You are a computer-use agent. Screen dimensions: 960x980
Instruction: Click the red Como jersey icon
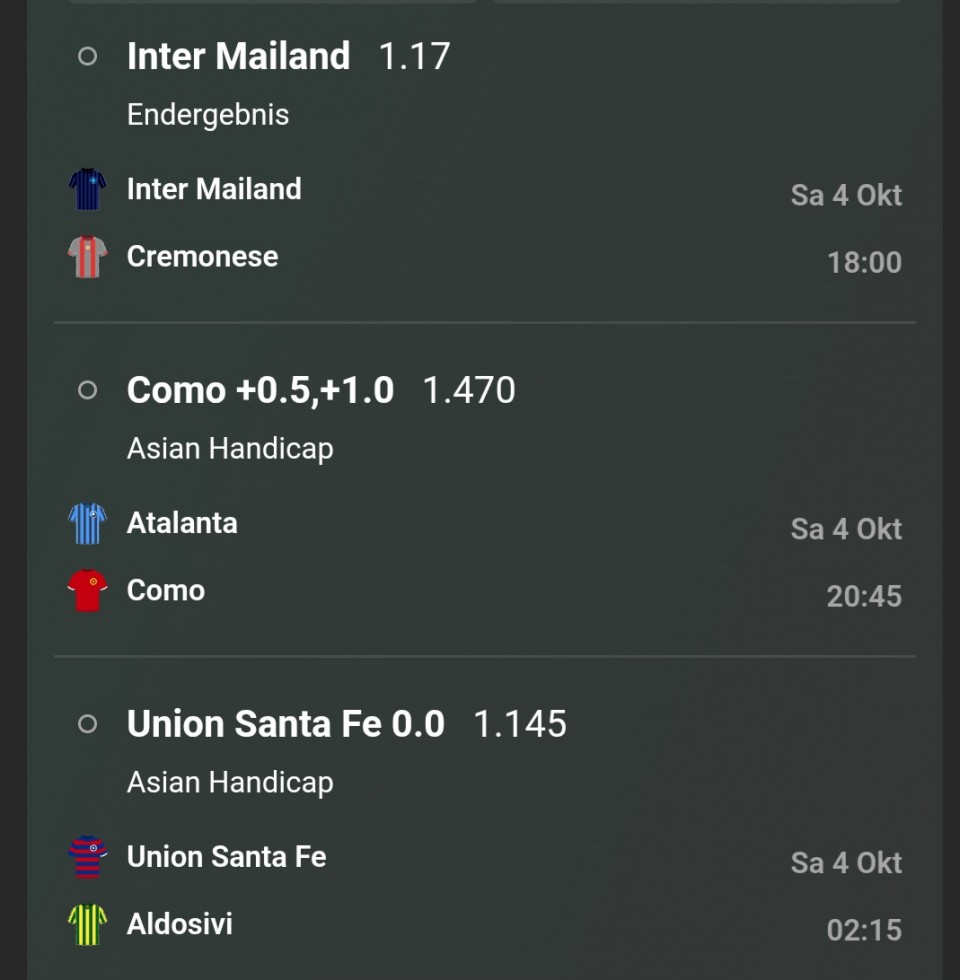pos(87,590)
